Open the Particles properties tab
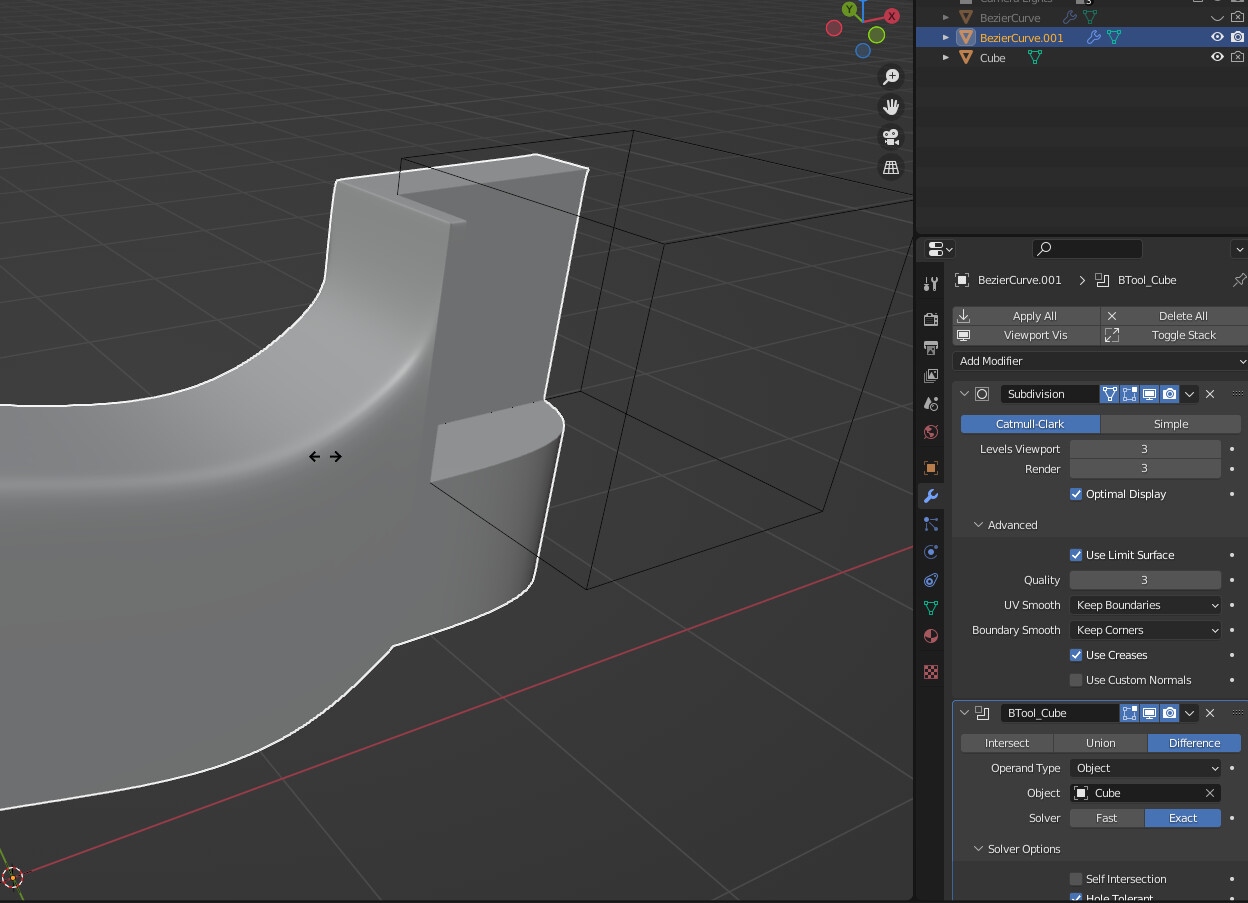This screenshot has width=1248, height=903. 931,524
